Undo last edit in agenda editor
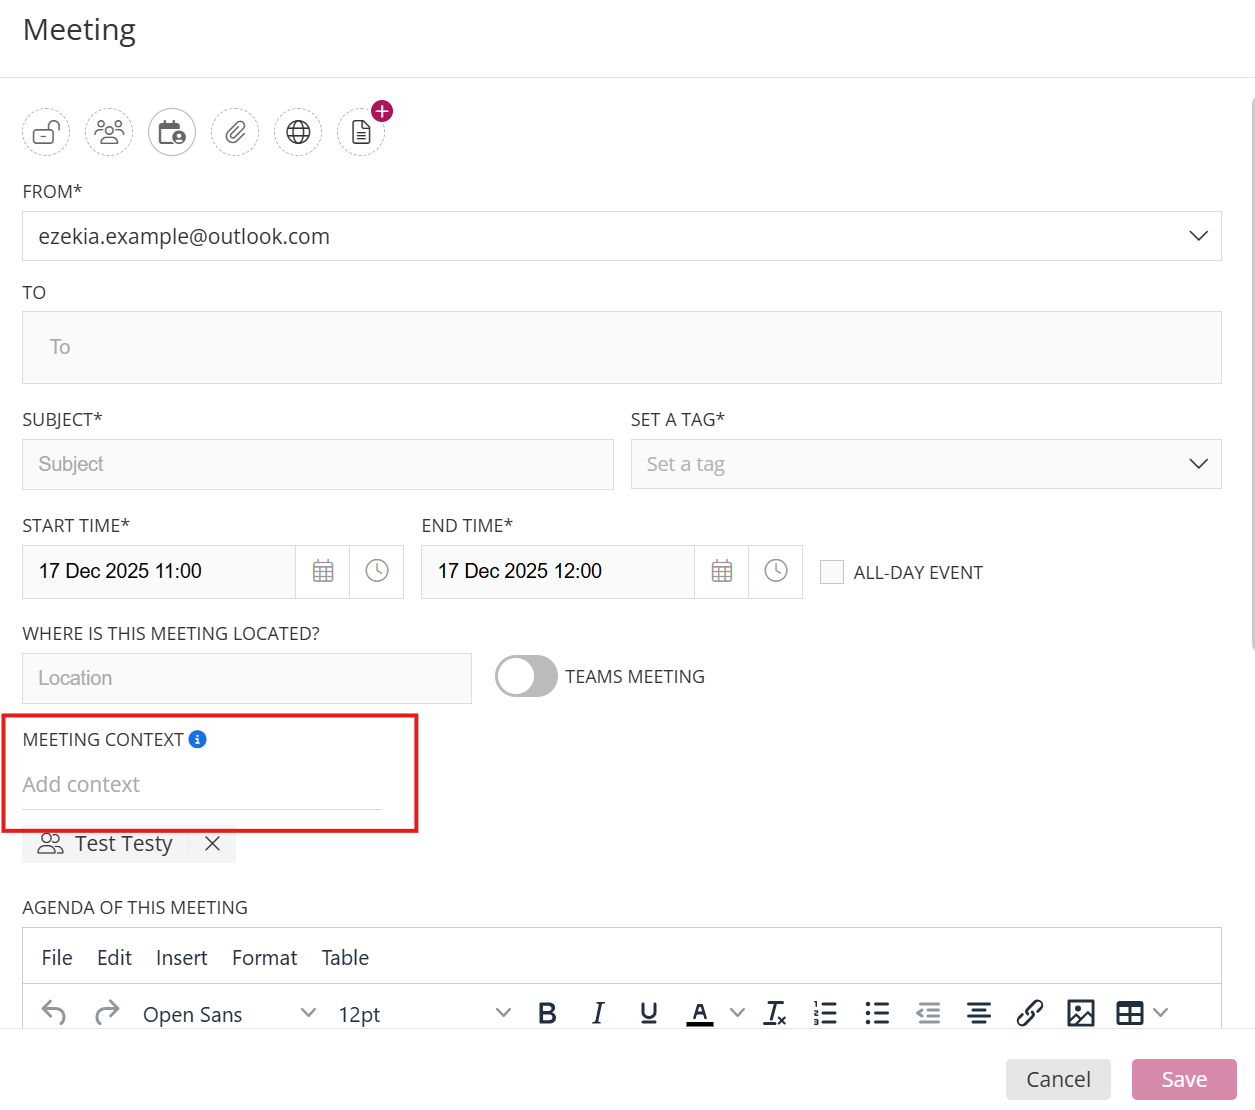Screen dimensions: 1255x1110 (54, 1013)
